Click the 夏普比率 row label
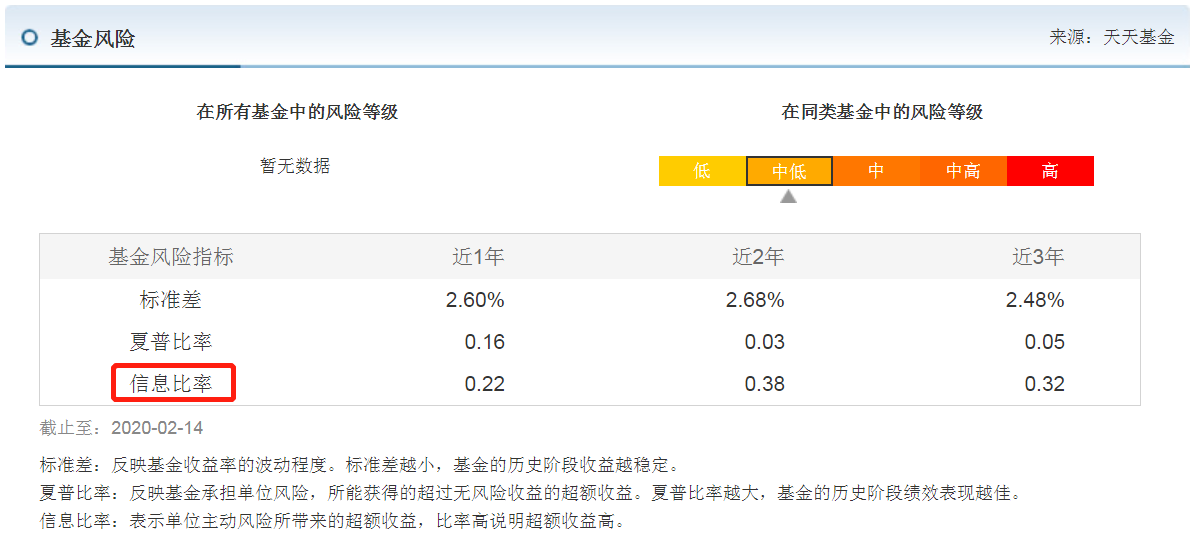The image size is (1196, 548). tap(171, 341)
